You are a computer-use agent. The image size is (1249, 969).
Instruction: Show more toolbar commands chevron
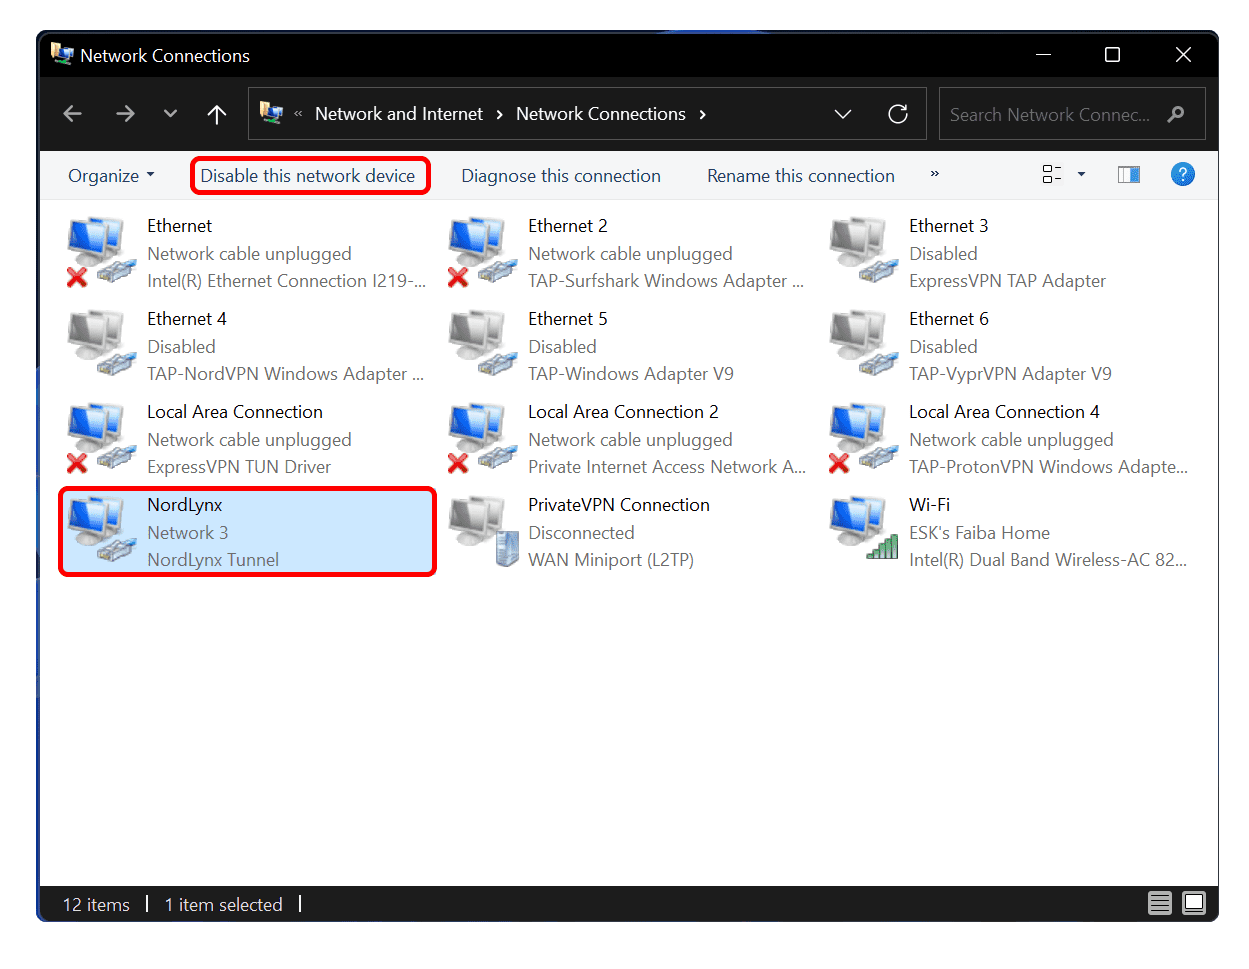(x=934, y=174)
